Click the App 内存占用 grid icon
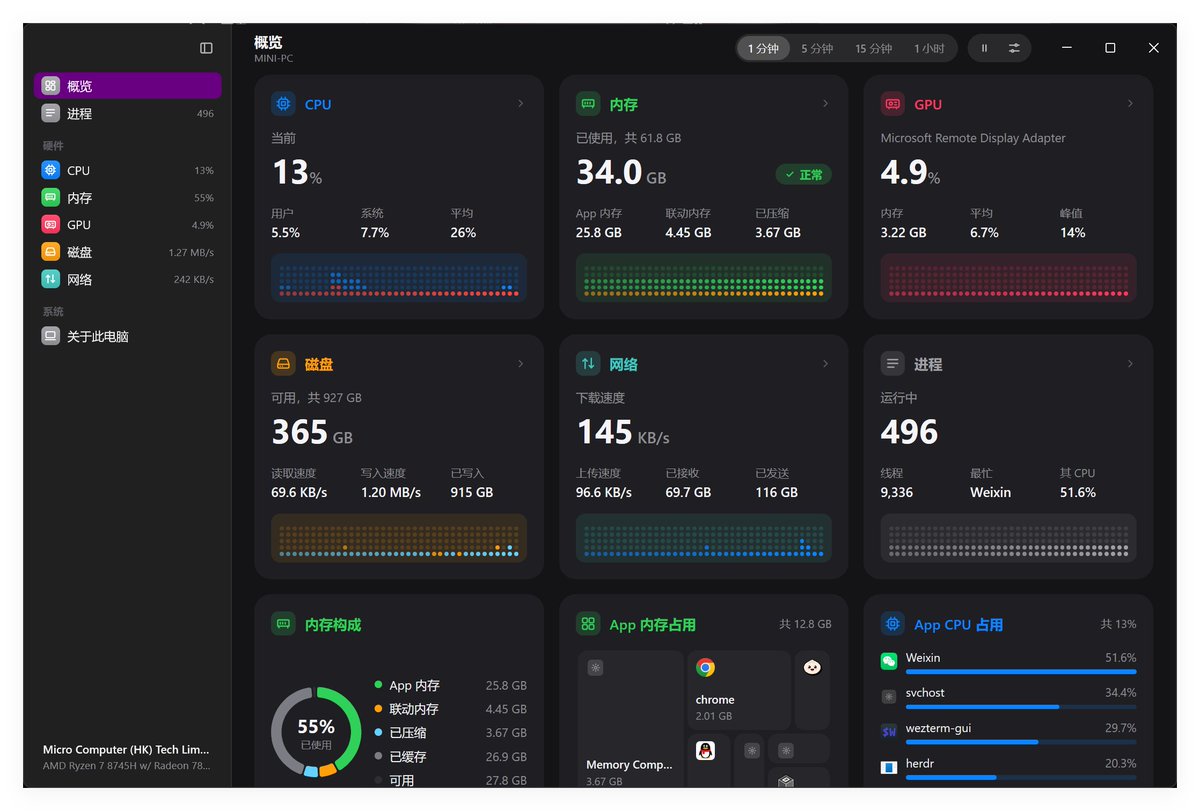 coord(588,624)
